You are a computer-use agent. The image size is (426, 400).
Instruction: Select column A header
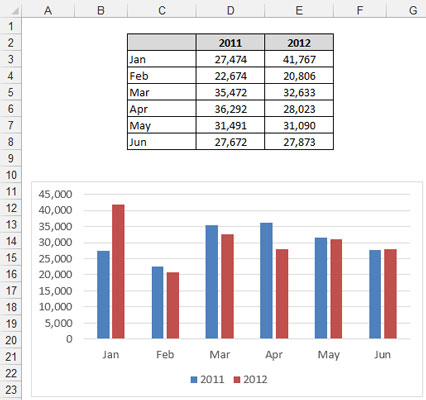click(x=48, y=10)
